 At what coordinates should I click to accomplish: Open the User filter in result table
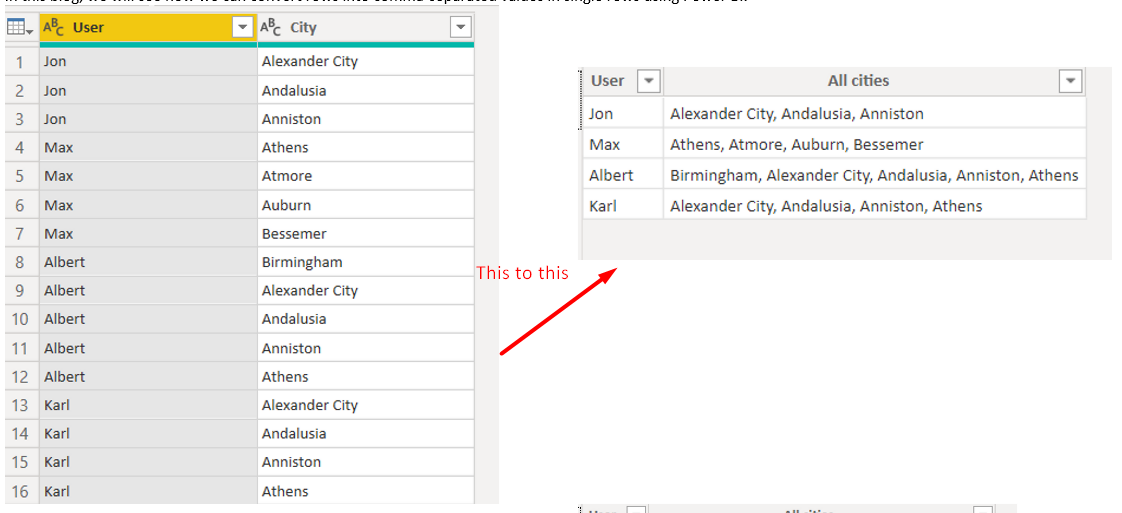pyautogui.click(x=648, y=81)
